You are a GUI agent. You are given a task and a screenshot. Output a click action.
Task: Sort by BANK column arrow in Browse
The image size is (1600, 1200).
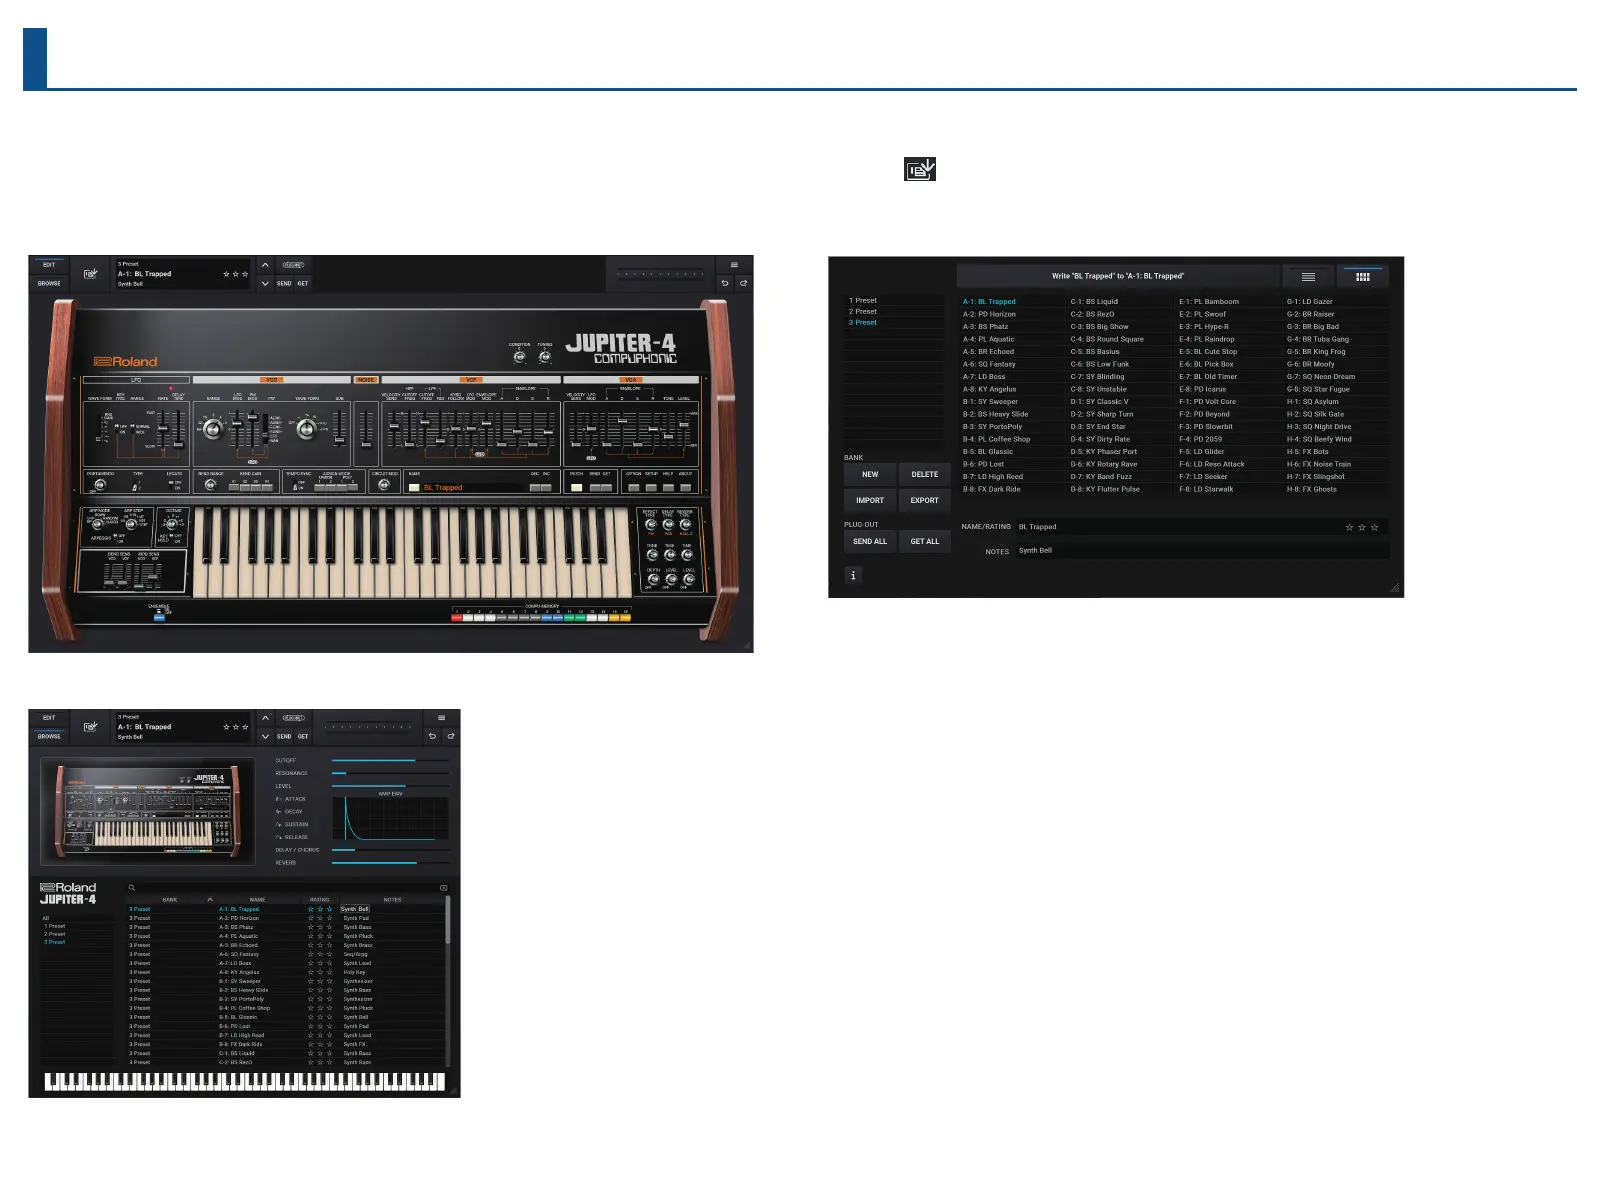point(210,899)
